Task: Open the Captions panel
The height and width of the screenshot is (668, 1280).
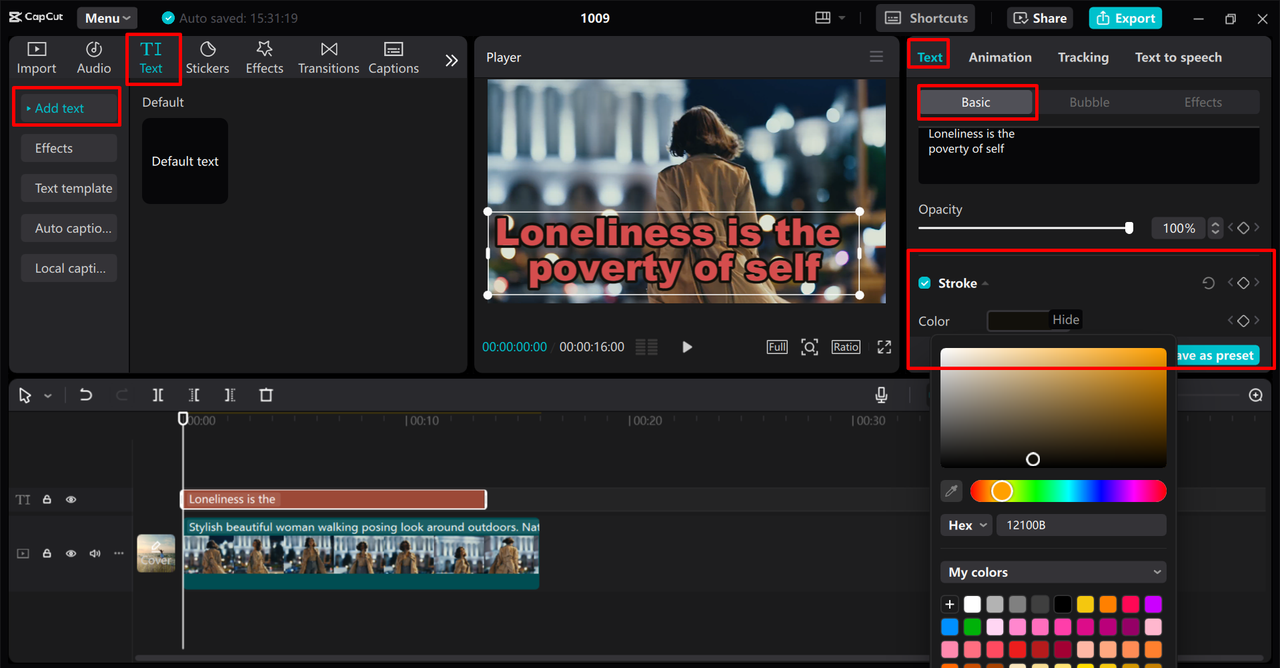Action: pyautogui.click(x=393, y=58)
